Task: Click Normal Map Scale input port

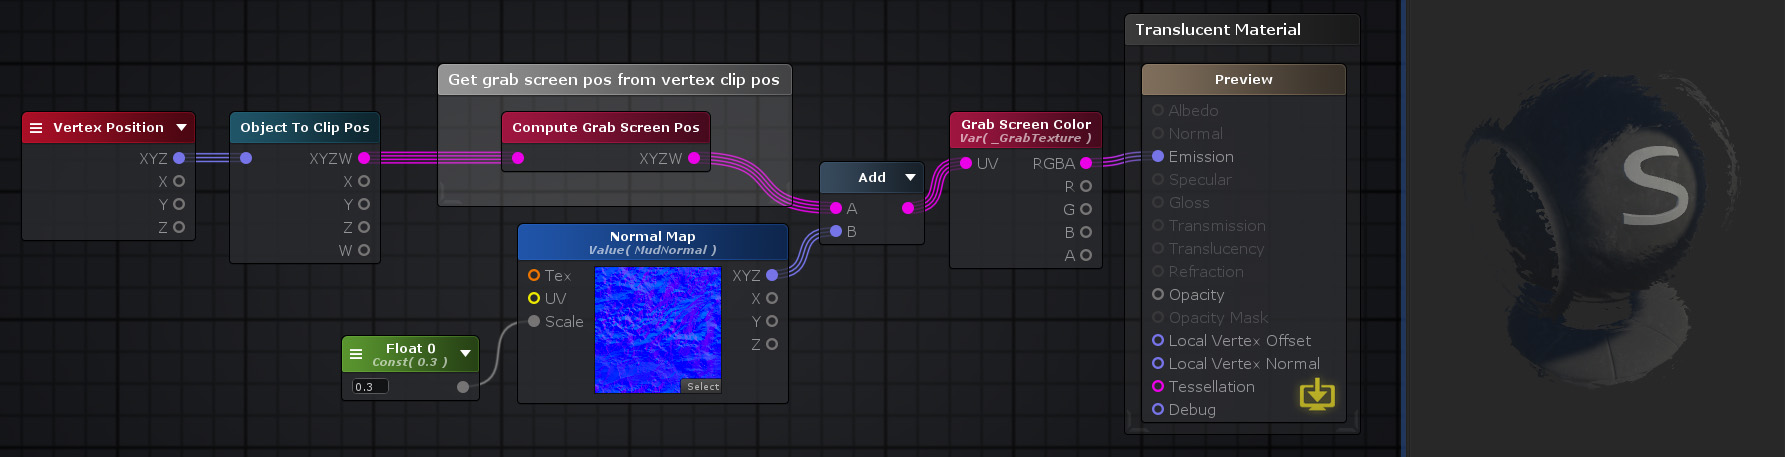Action: [x=534, y=321]
